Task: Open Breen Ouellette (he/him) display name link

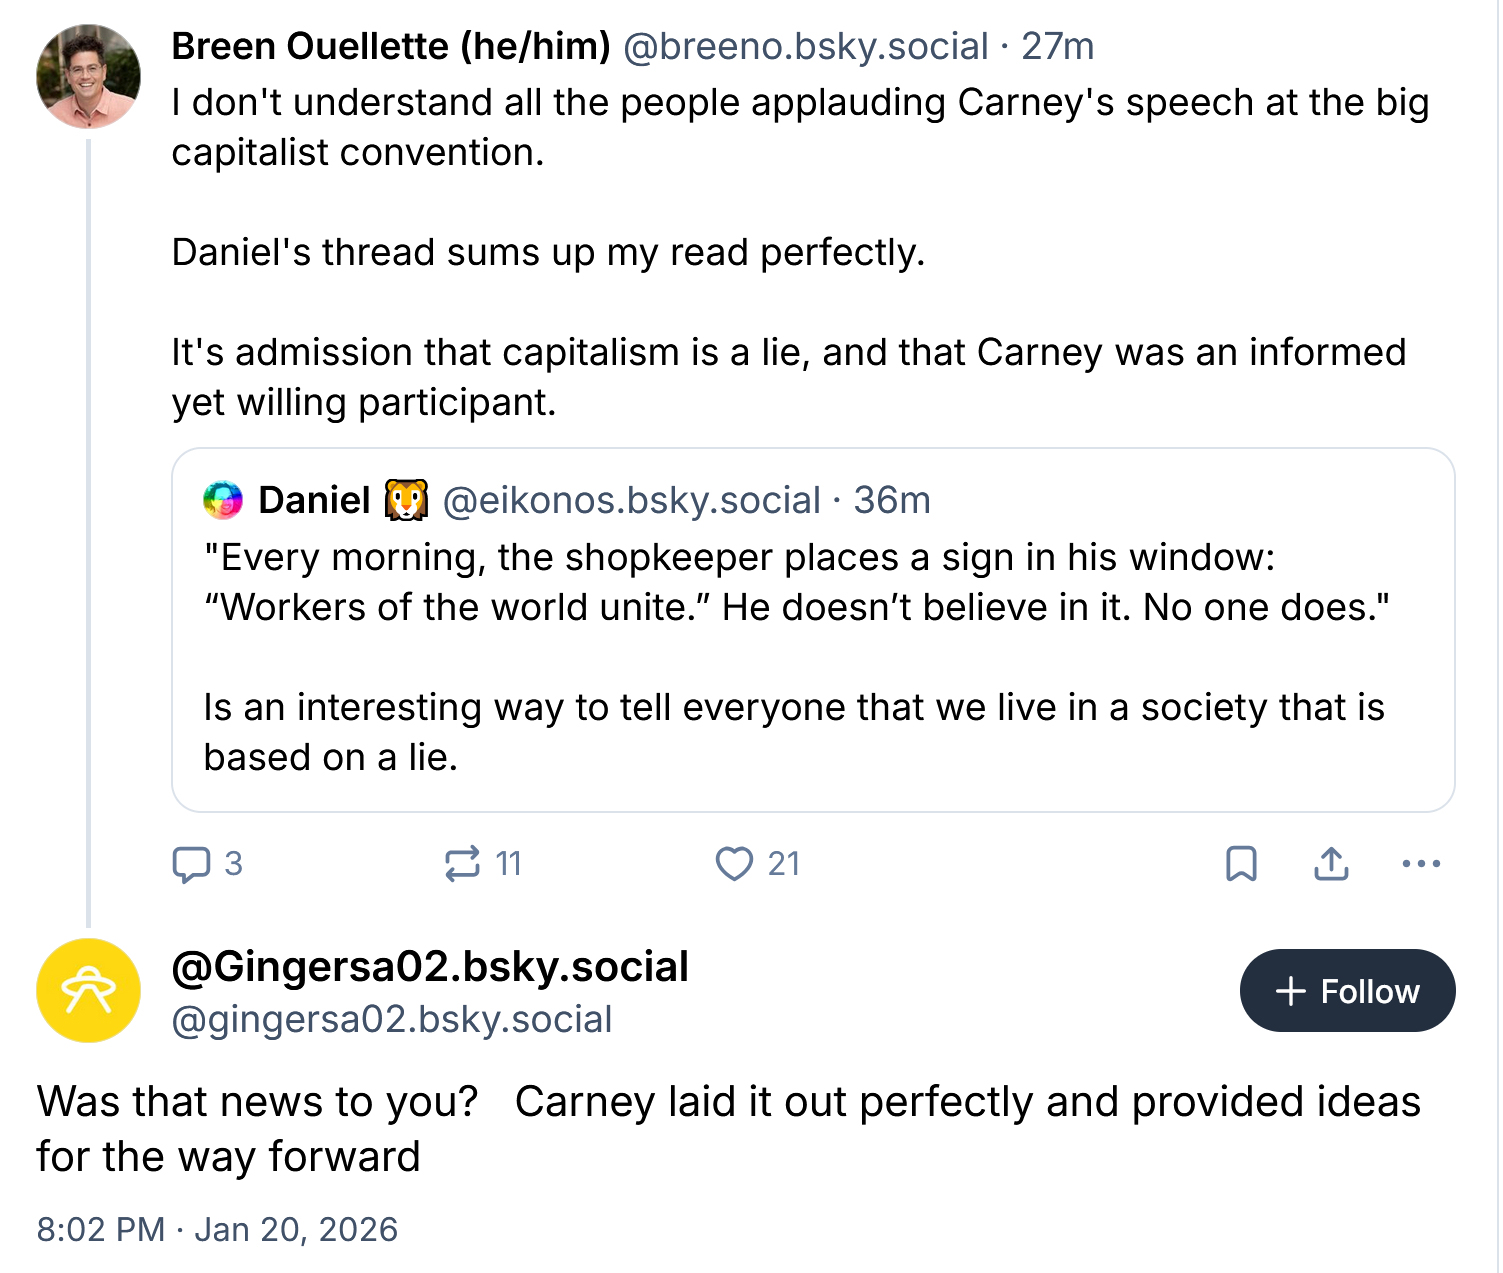Action: tap(391, 46)
